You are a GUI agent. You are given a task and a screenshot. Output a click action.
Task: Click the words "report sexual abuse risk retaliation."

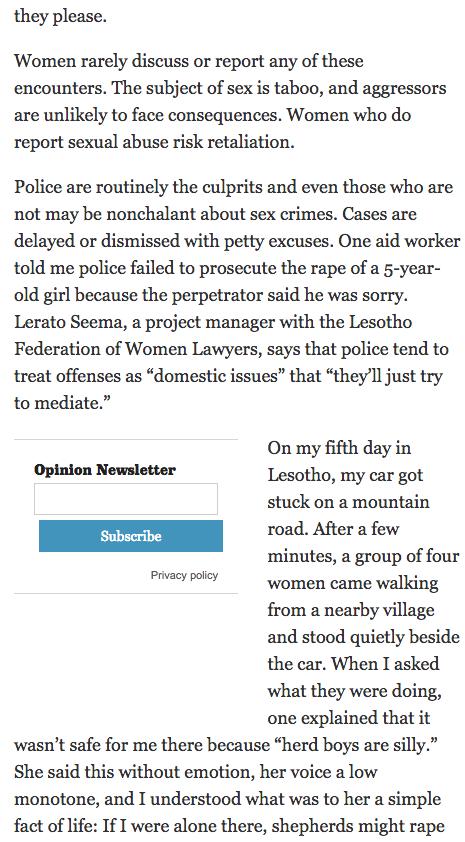154,142
